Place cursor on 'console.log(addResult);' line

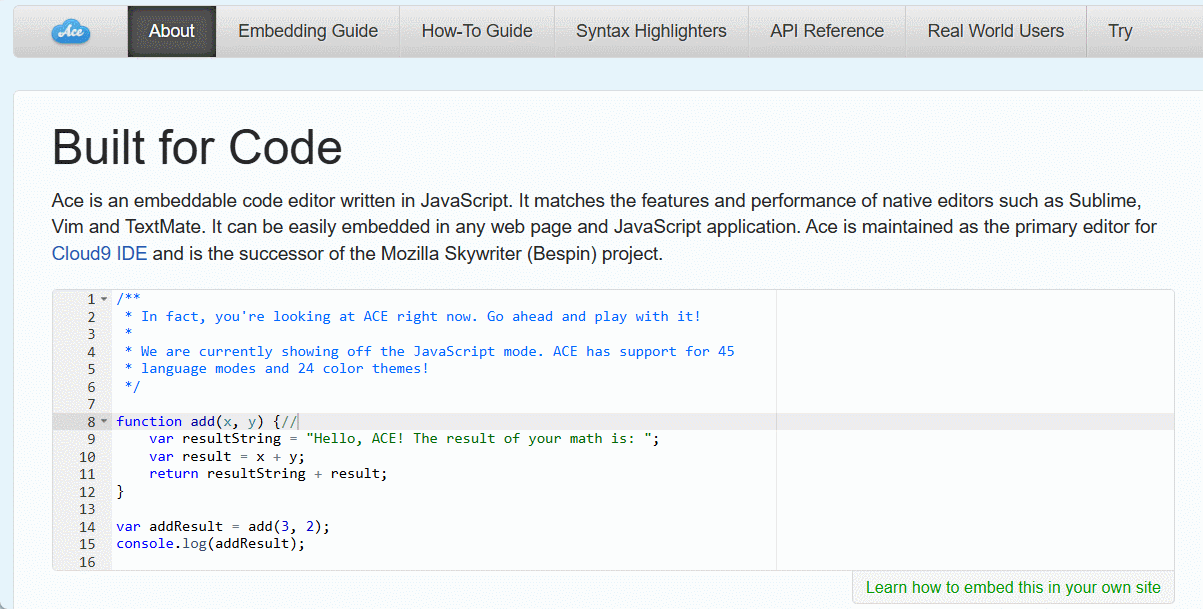tap(210, 544)
